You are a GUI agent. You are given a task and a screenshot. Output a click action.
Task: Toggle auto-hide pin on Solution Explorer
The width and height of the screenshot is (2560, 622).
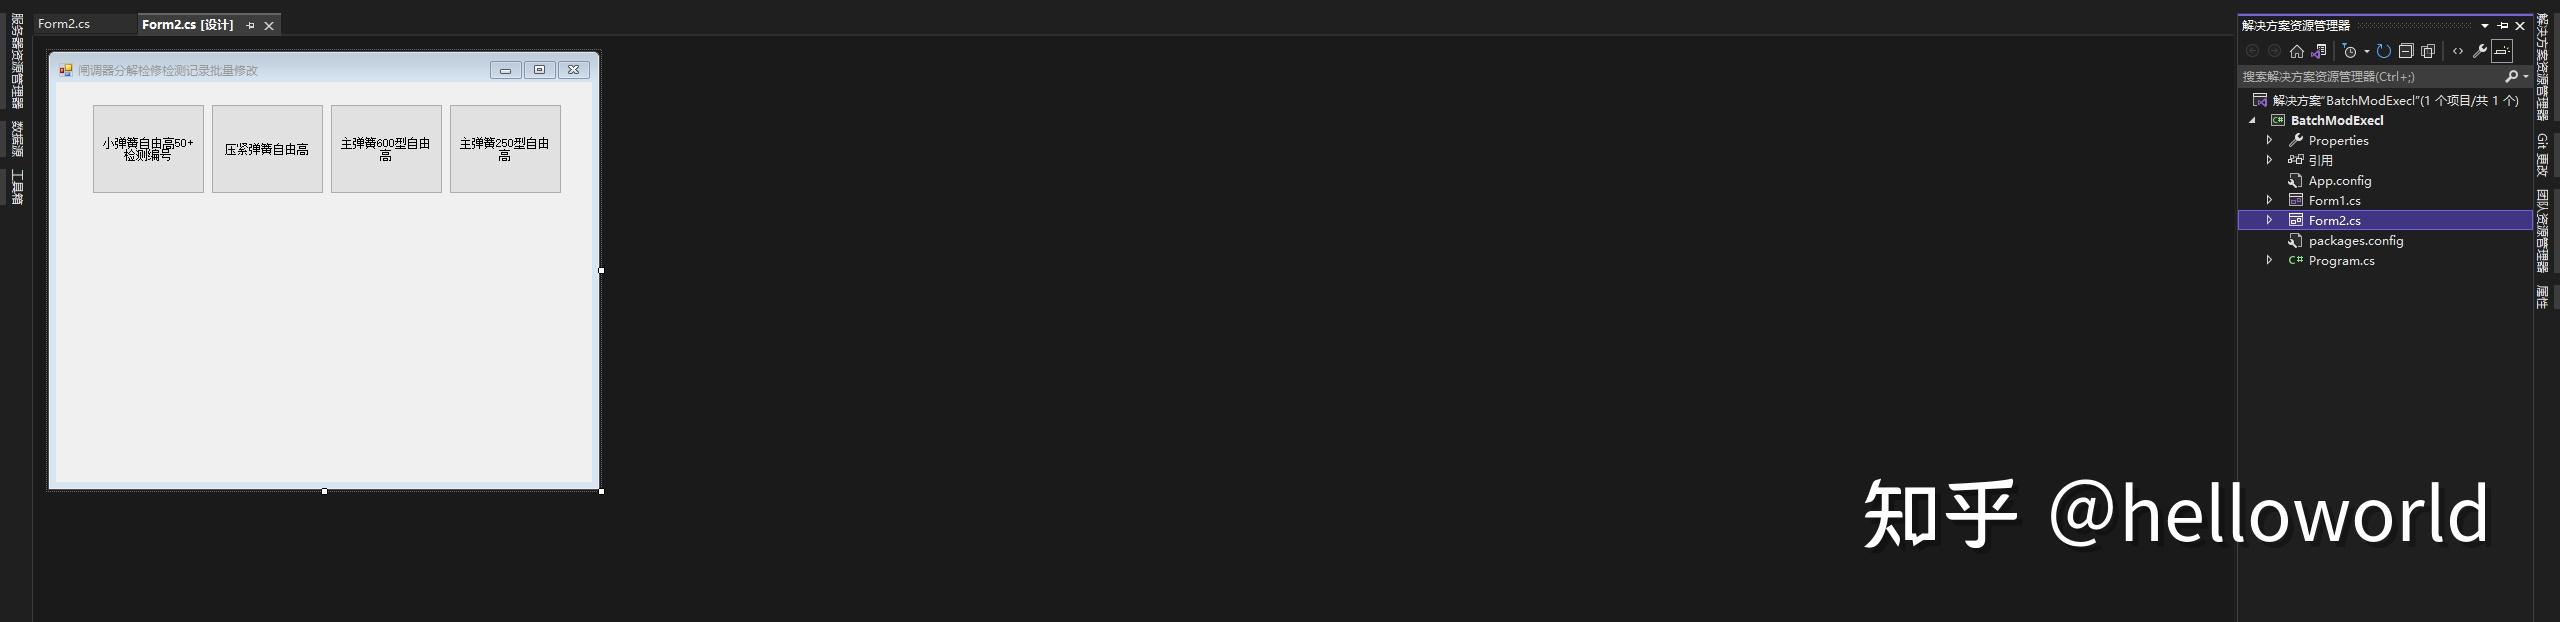[x=2503, y=26]
